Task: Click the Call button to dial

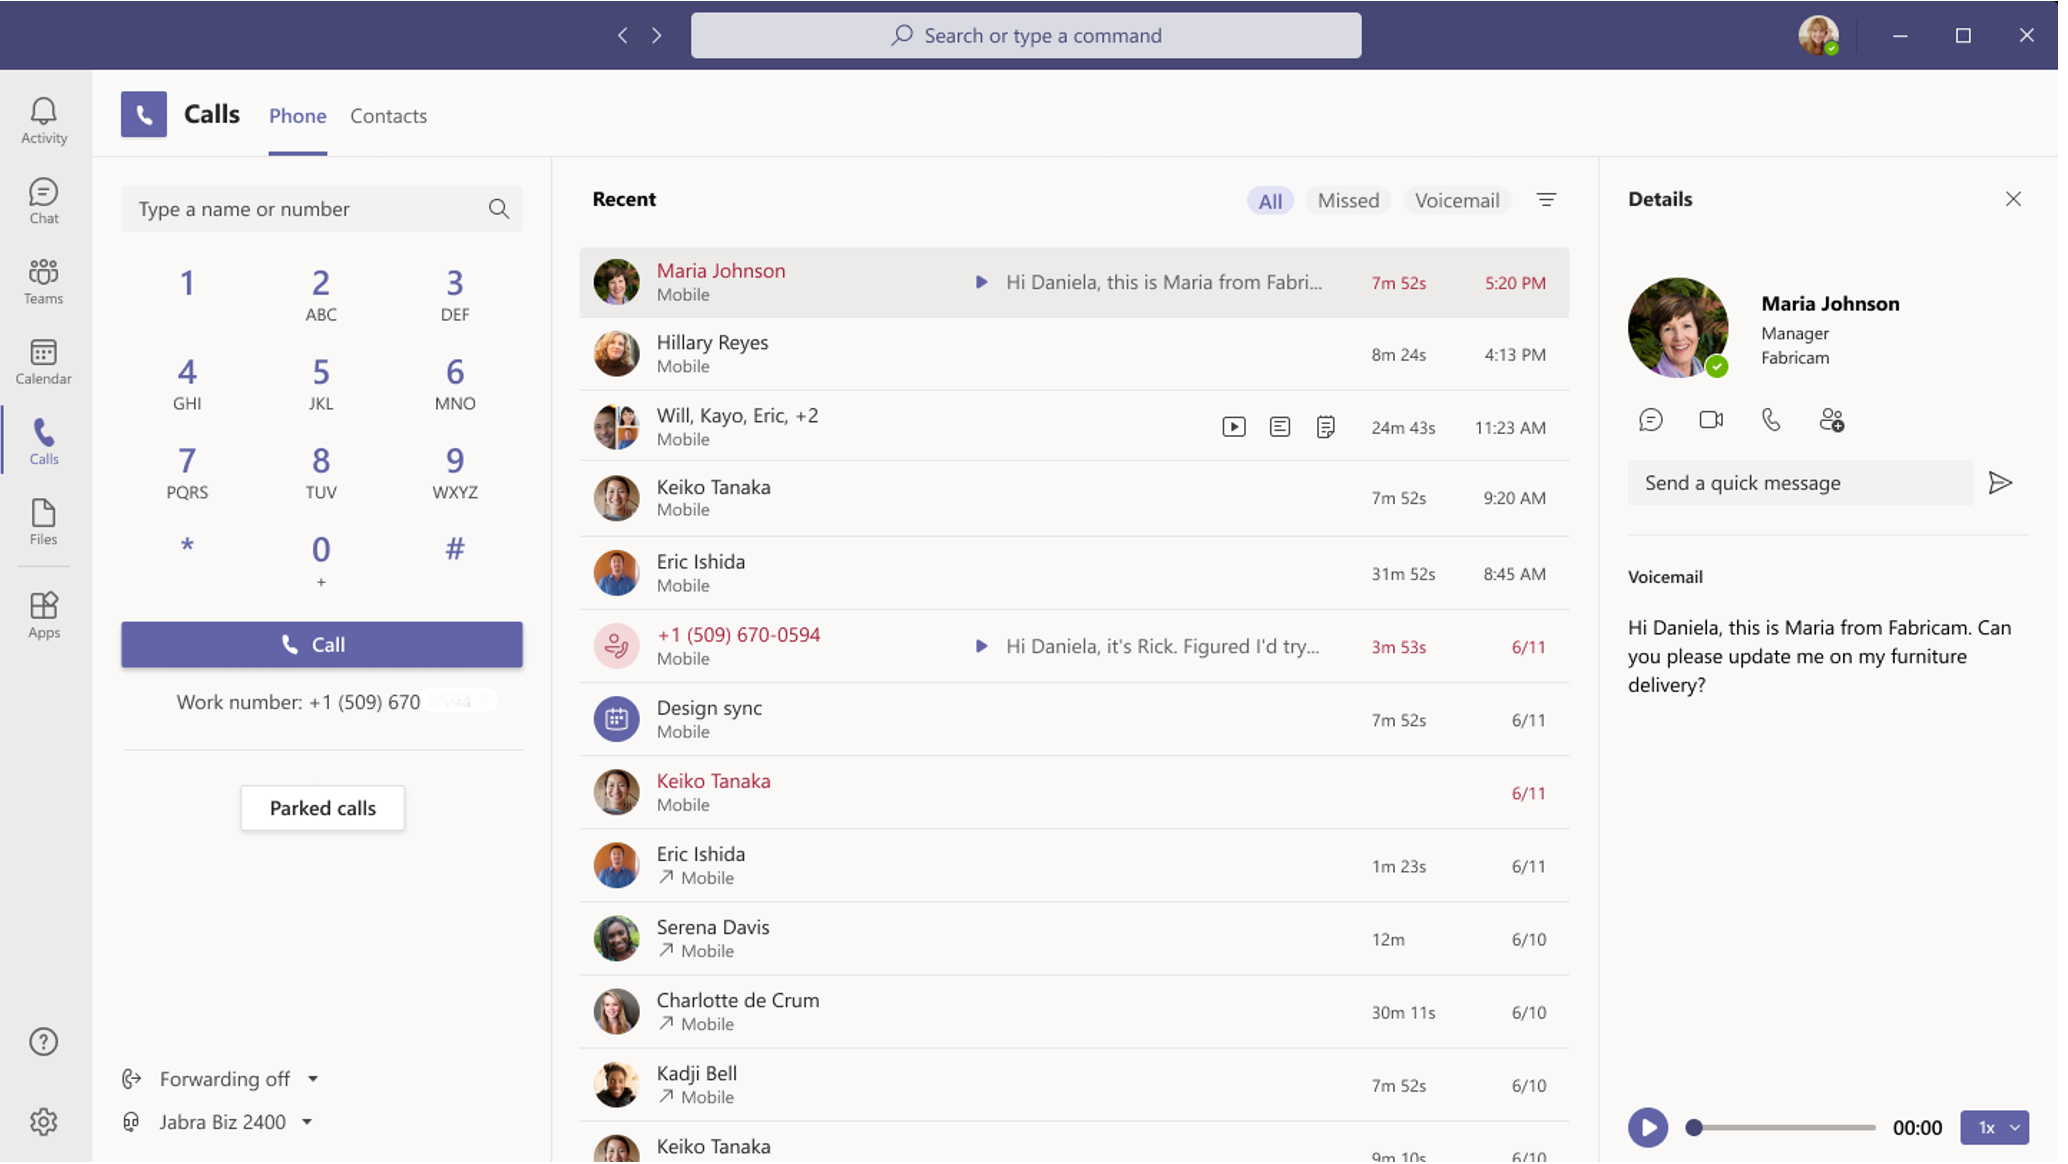Action: coord(321,644)
